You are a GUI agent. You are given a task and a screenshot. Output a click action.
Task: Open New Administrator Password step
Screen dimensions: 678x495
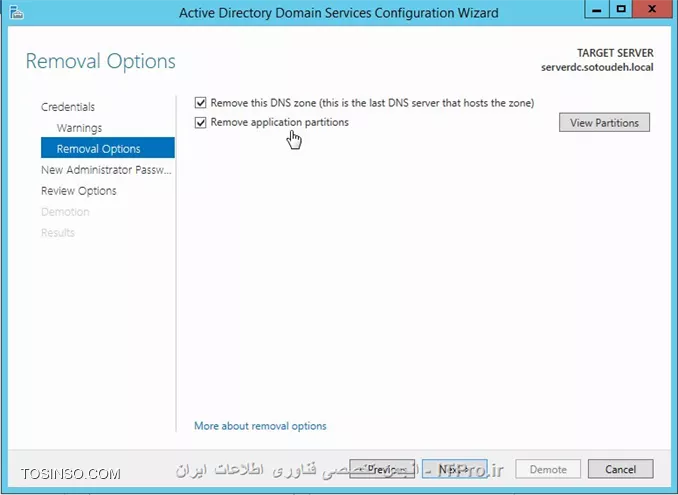tap(106, 170)
